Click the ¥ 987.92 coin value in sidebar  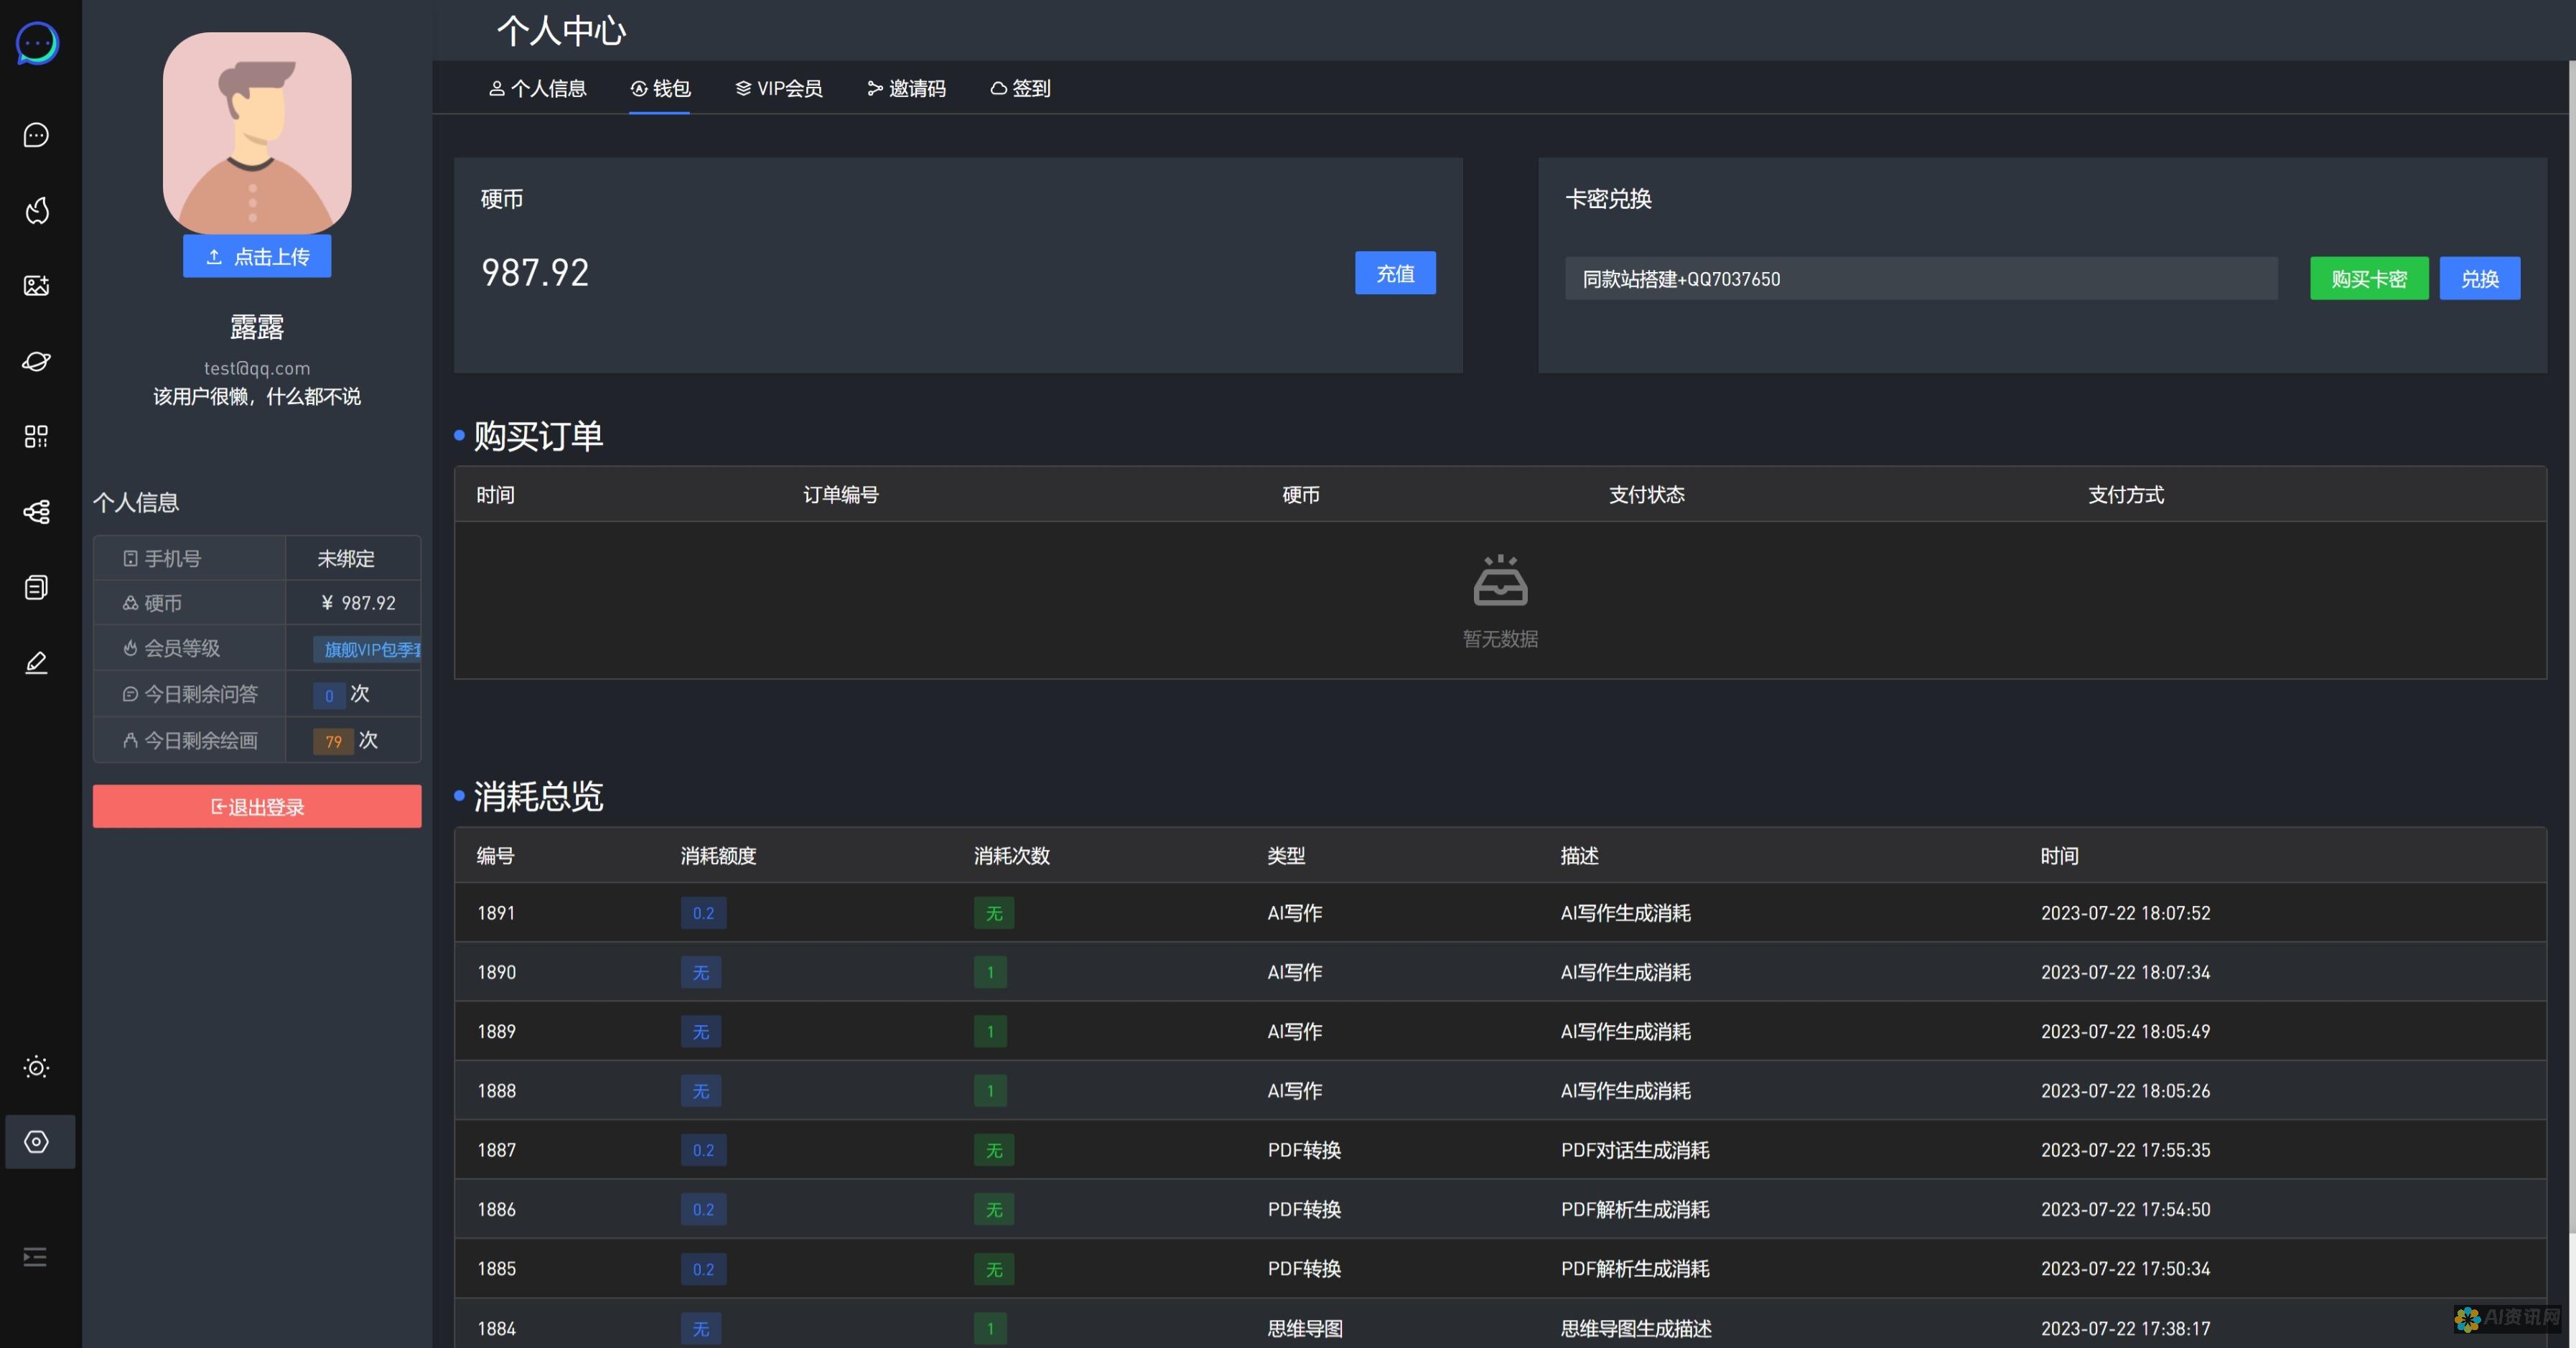coord(358,603)
